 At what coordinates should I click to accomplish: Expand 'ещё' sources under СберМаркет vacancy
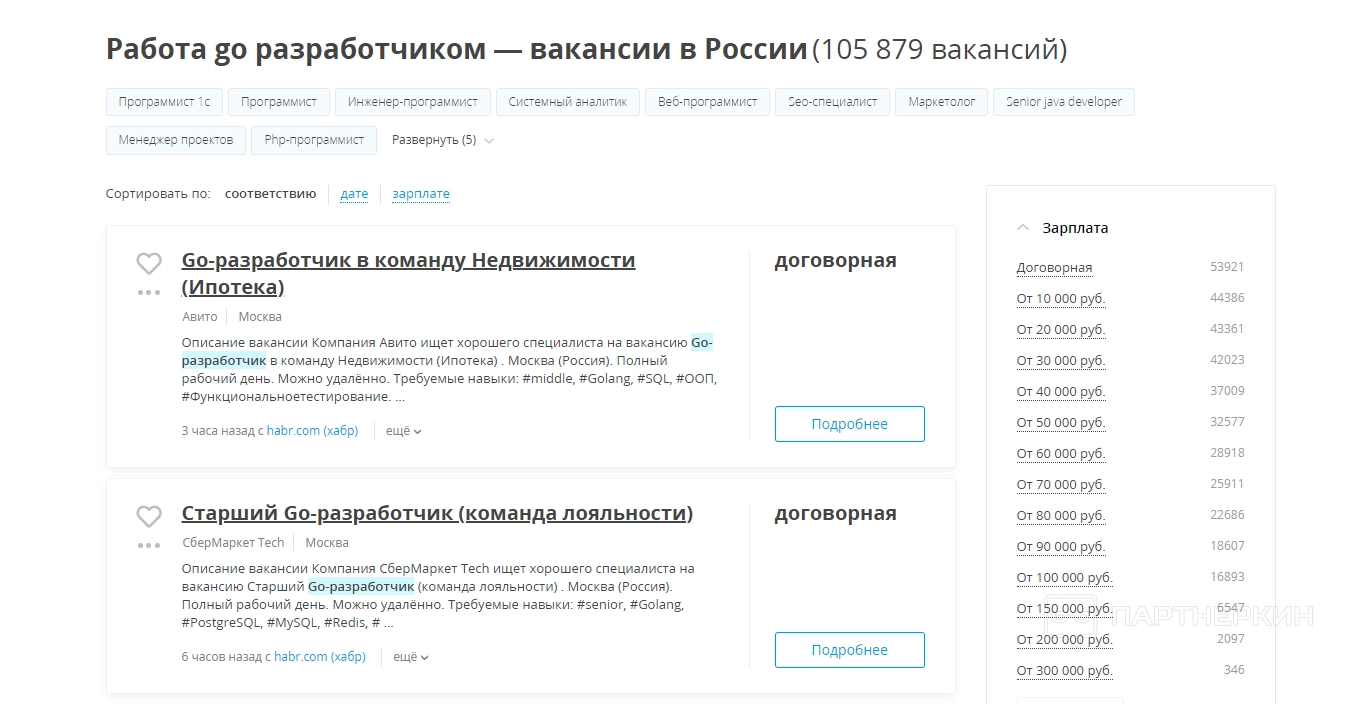[410, 657]
